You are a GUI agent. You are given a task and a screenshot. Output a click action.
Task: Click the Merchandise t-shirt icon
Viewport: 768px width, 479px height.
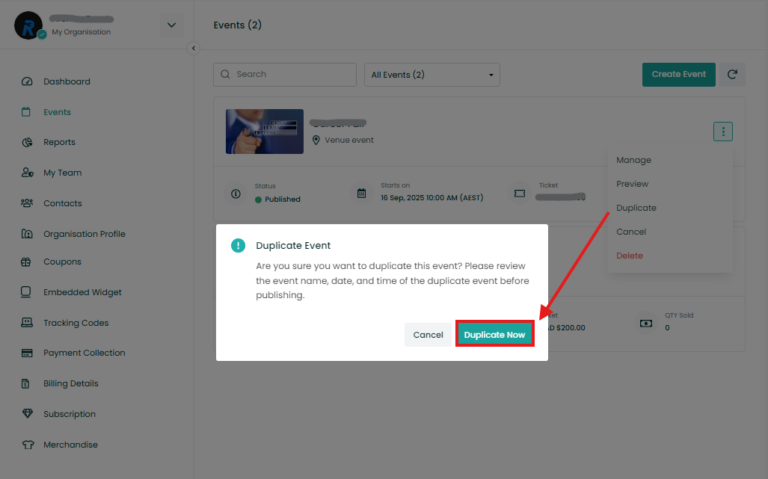(28, 445)
